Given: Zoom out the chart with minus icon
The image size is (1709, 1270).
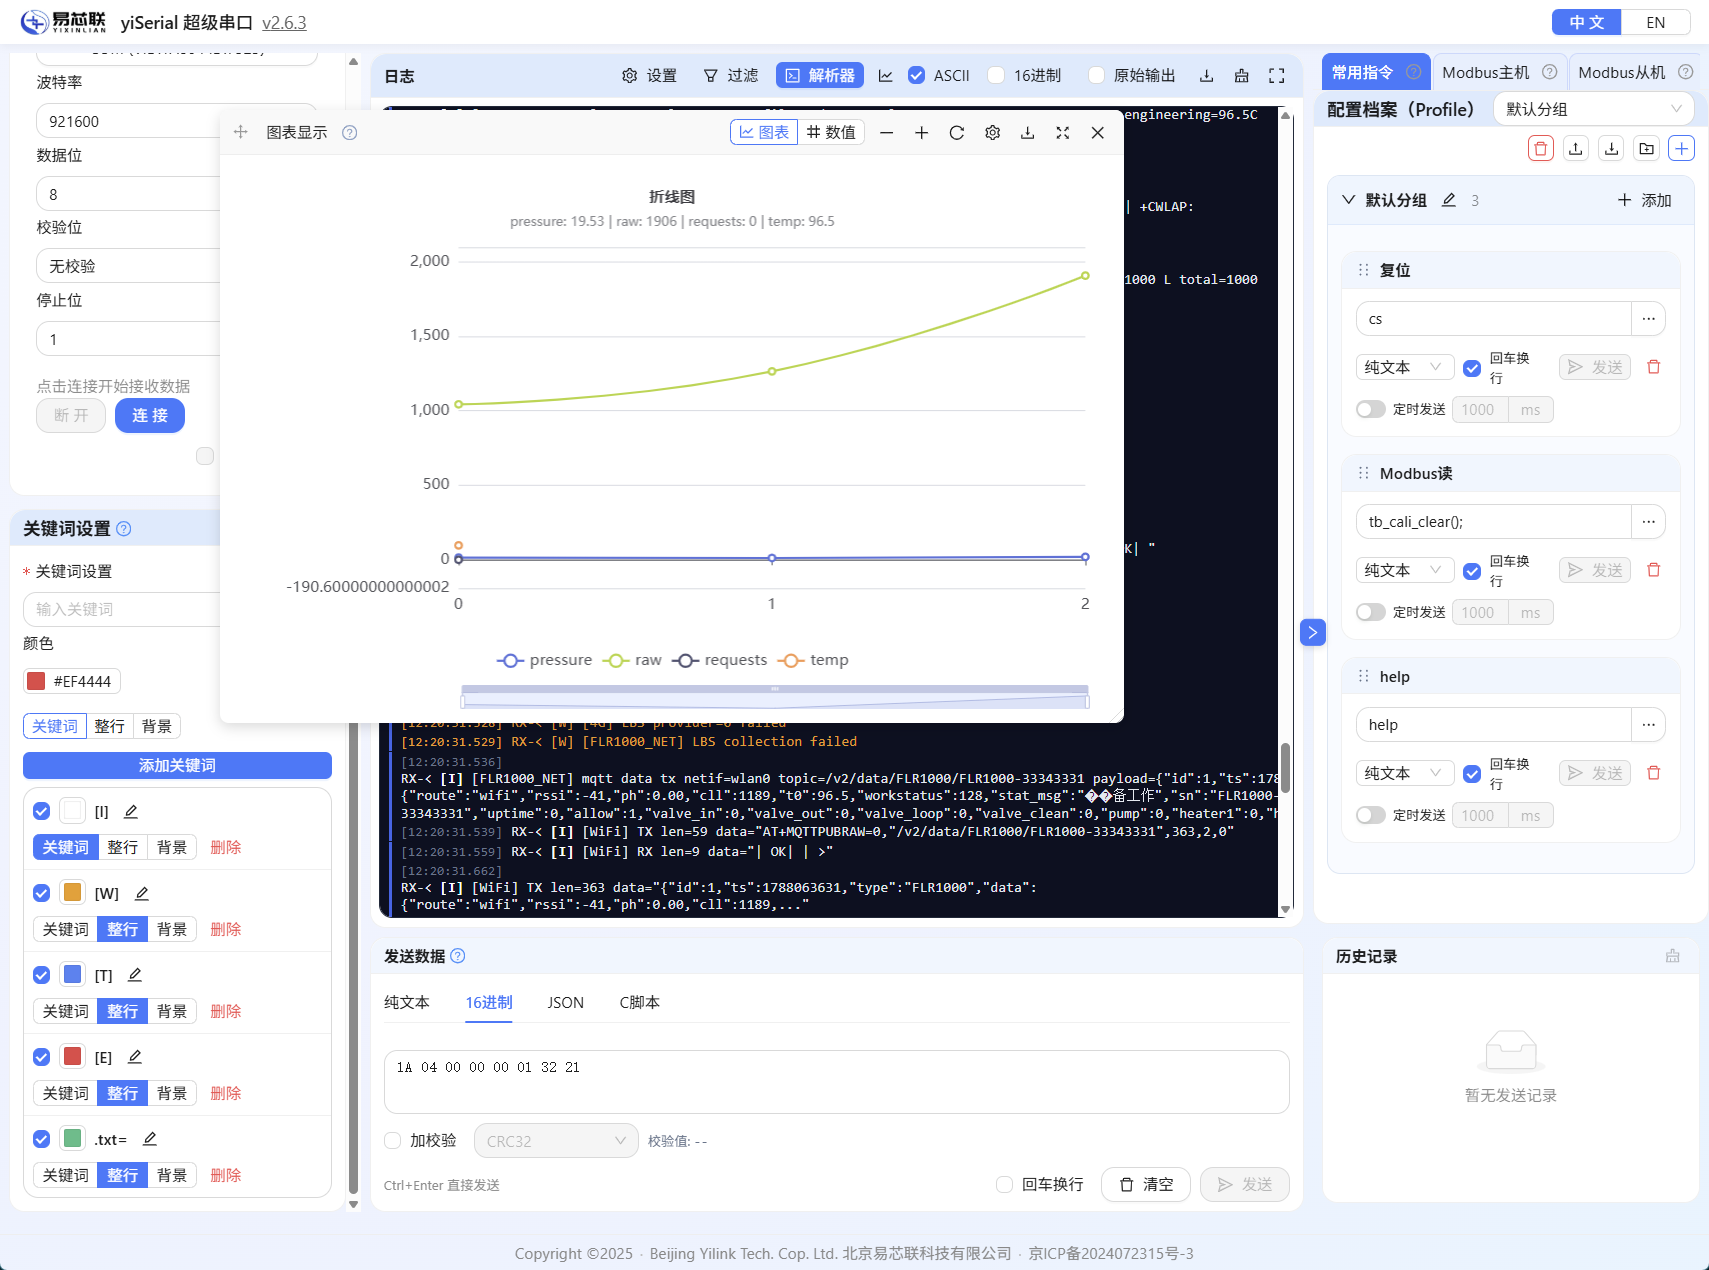Looking at the screenshot, I should (x=886, y=133).
